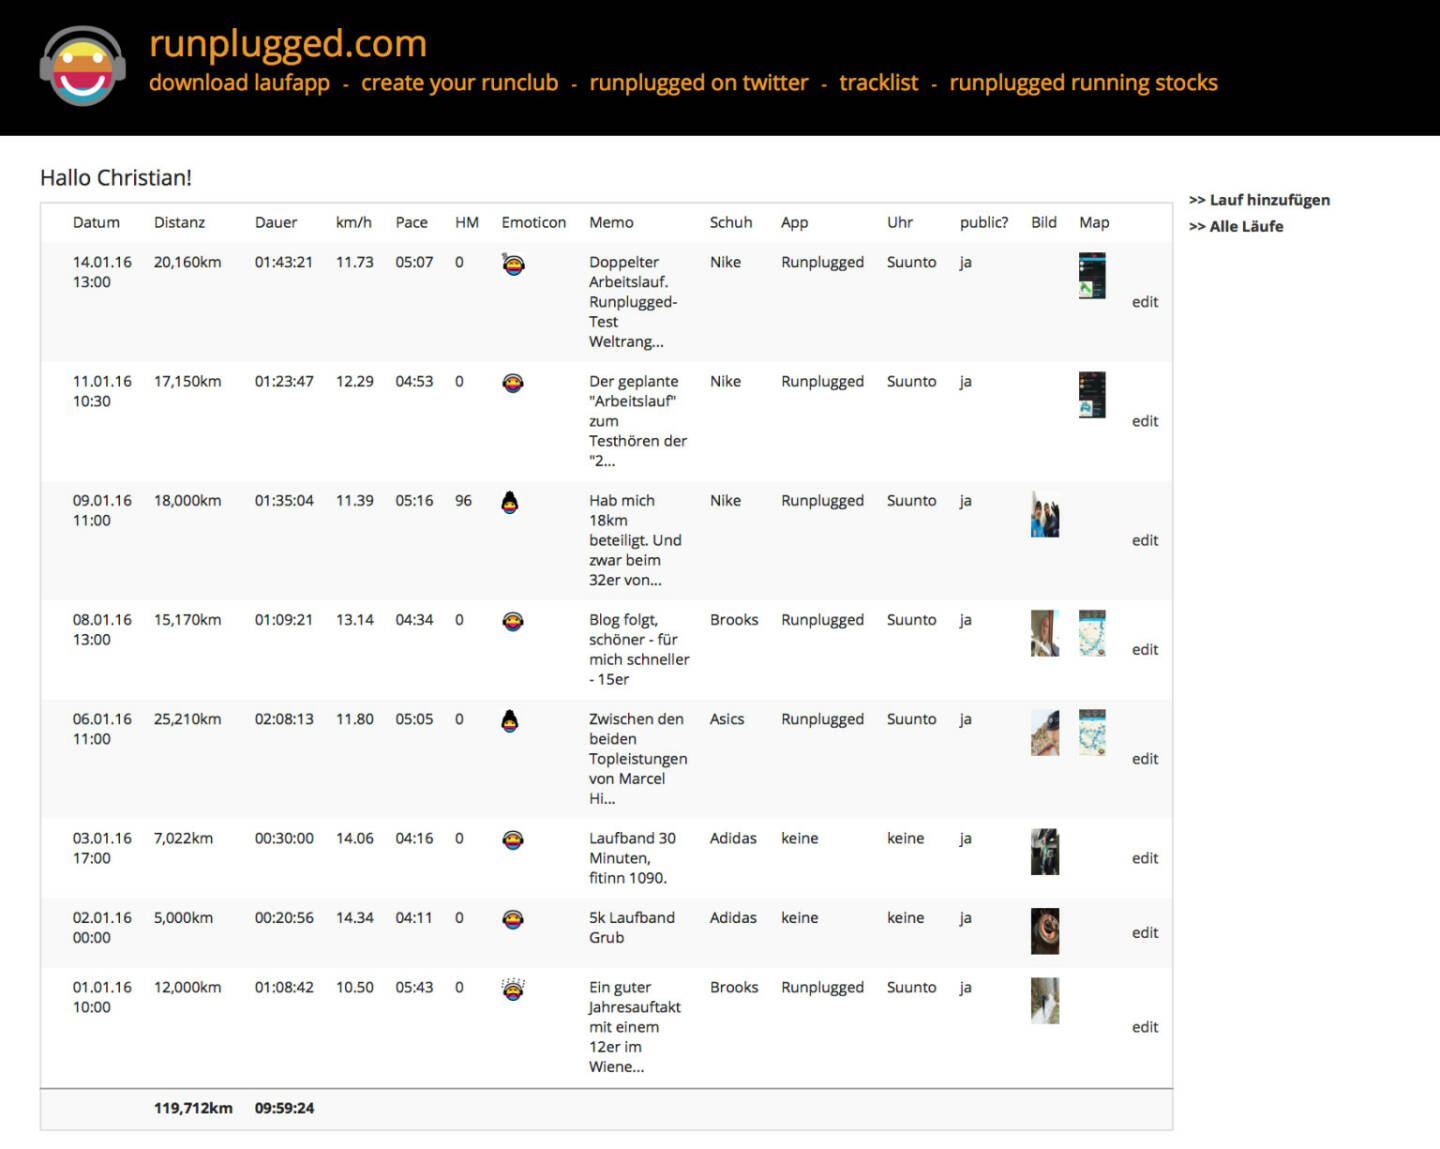1440x1149 pixels.
Task: Open map thumbnail for the 06.01.16 run
Action: coord(1092,732)
